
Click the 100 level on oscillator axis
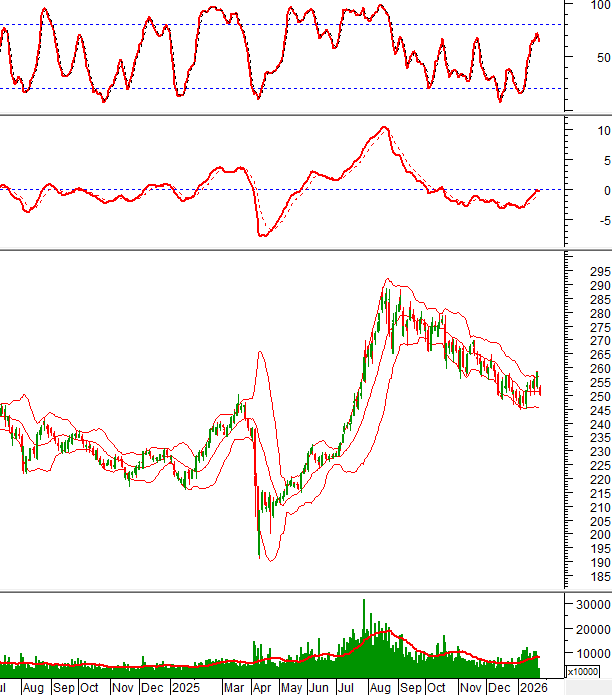point(598,6)
